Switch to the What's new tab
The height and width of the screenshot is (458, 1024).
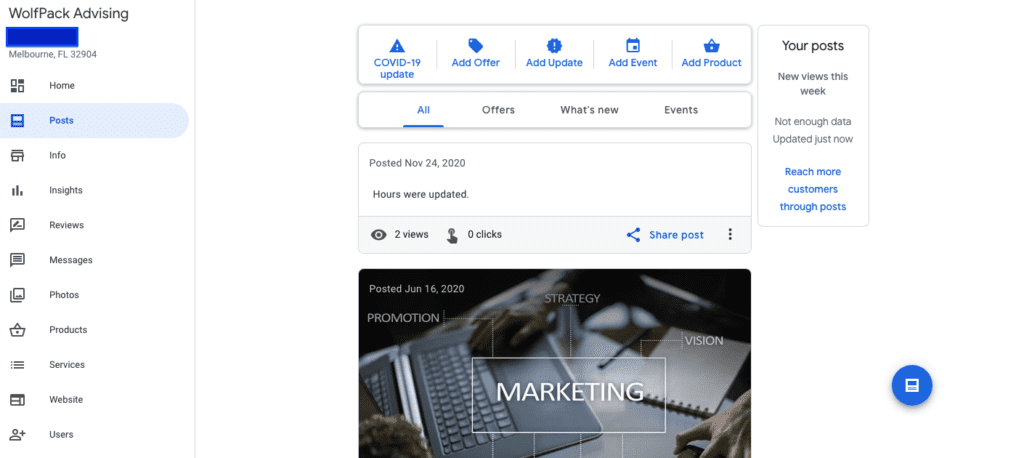click(x=589, y=110)
